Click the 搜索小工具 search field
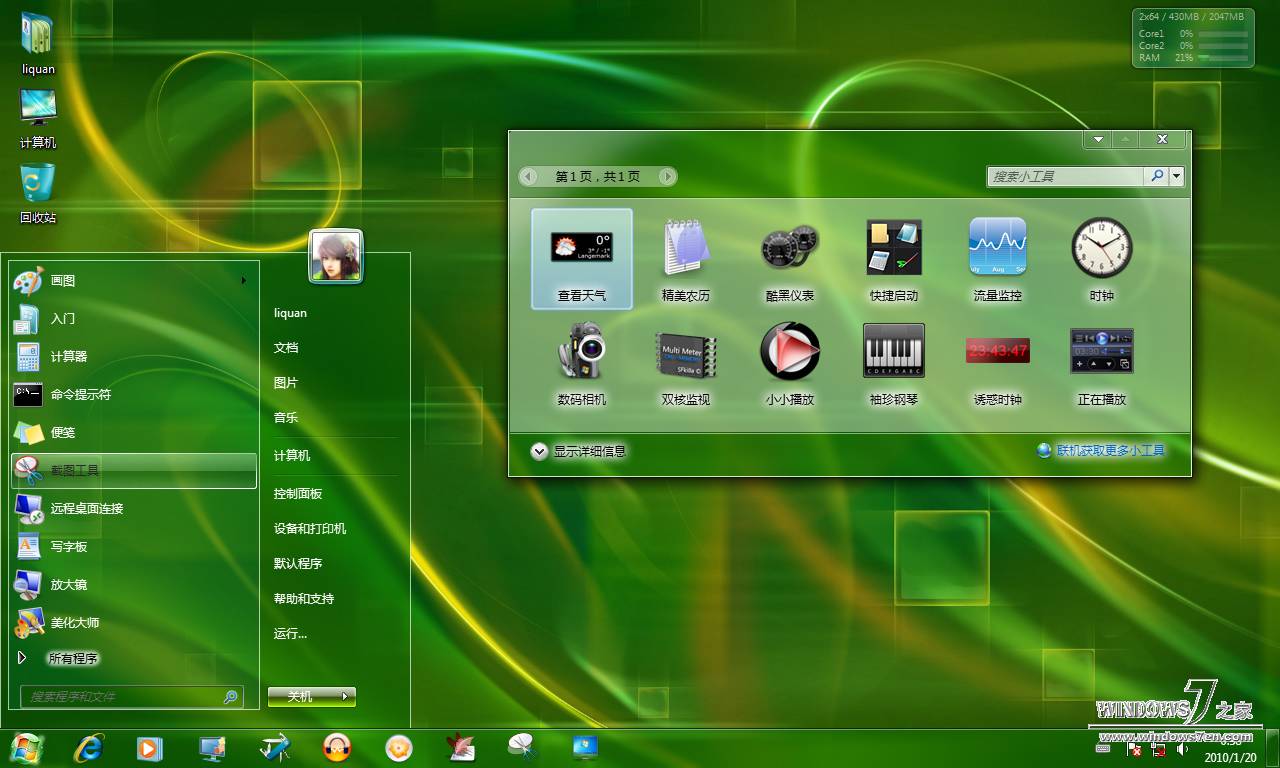Image resolution: width=1280 pixels, height=768 pixels. (x=1064, y=176)
